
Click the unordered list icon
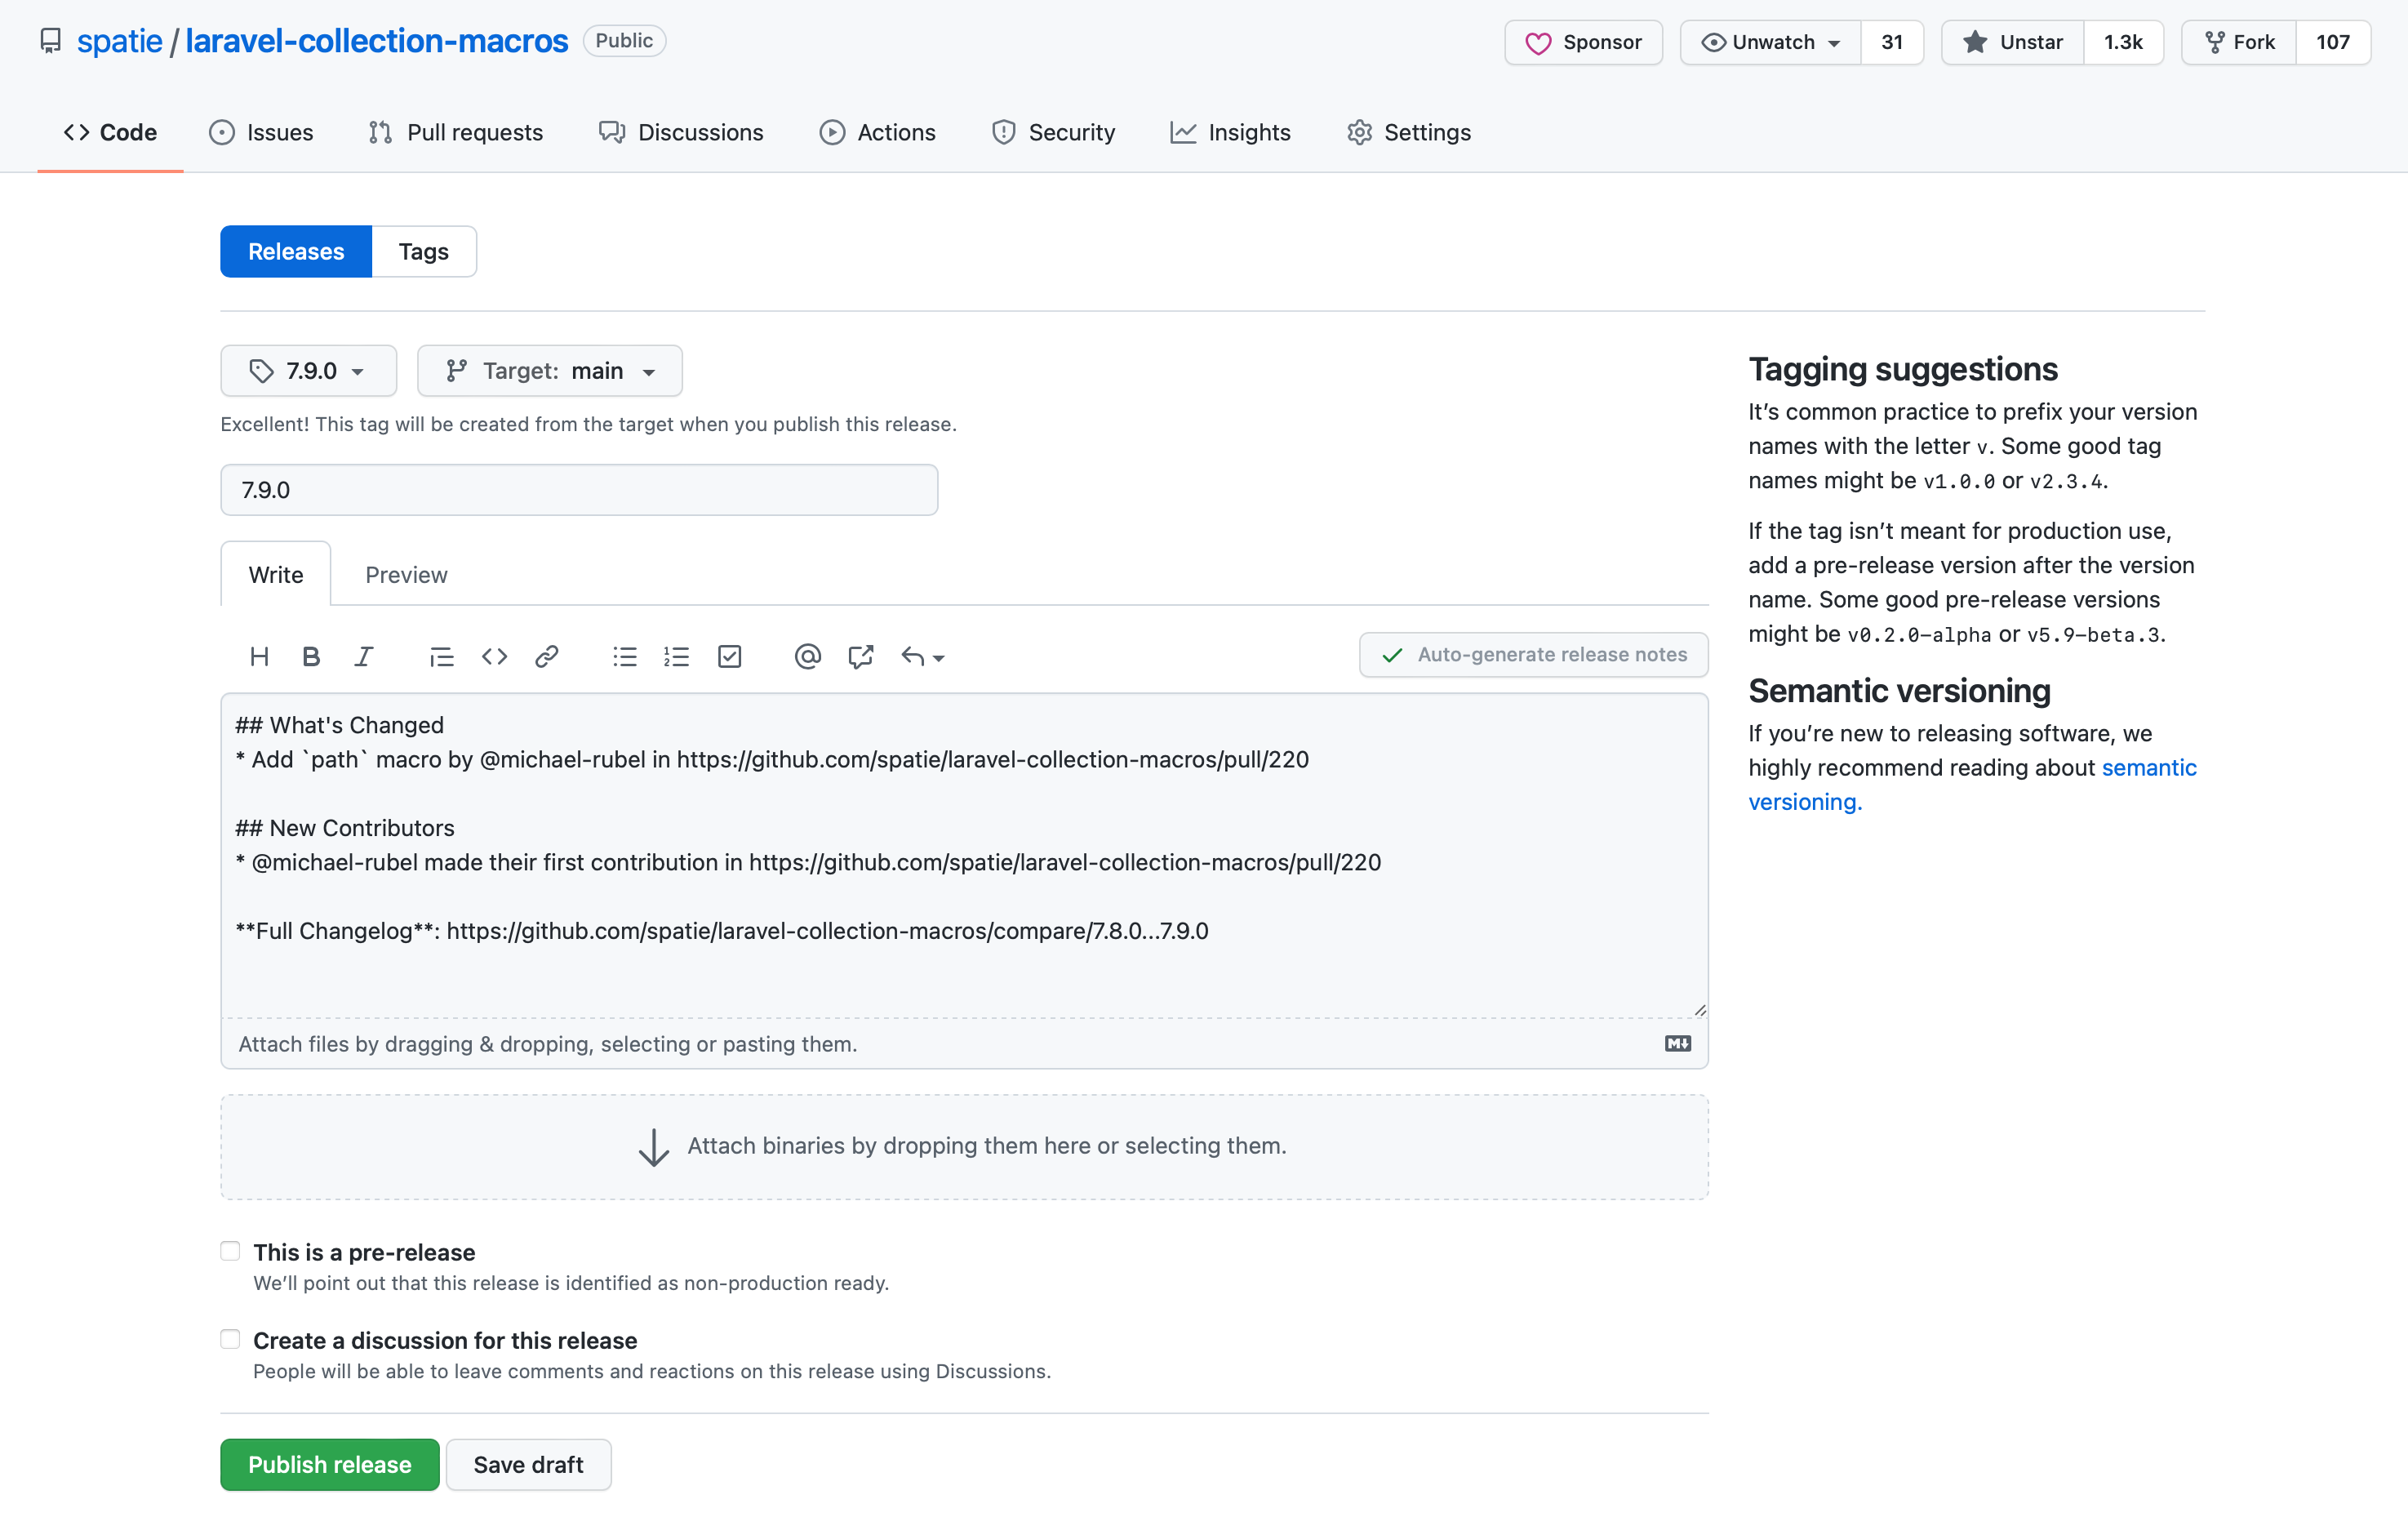coord(624,656)
